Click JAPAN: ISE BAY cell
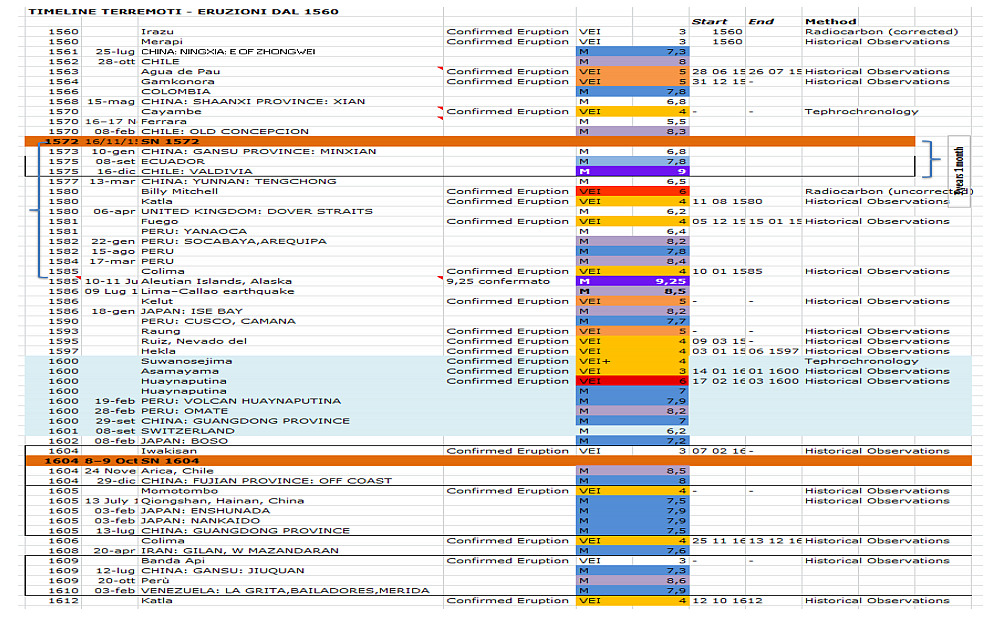1000x618 pixels. tap(191, 311)
